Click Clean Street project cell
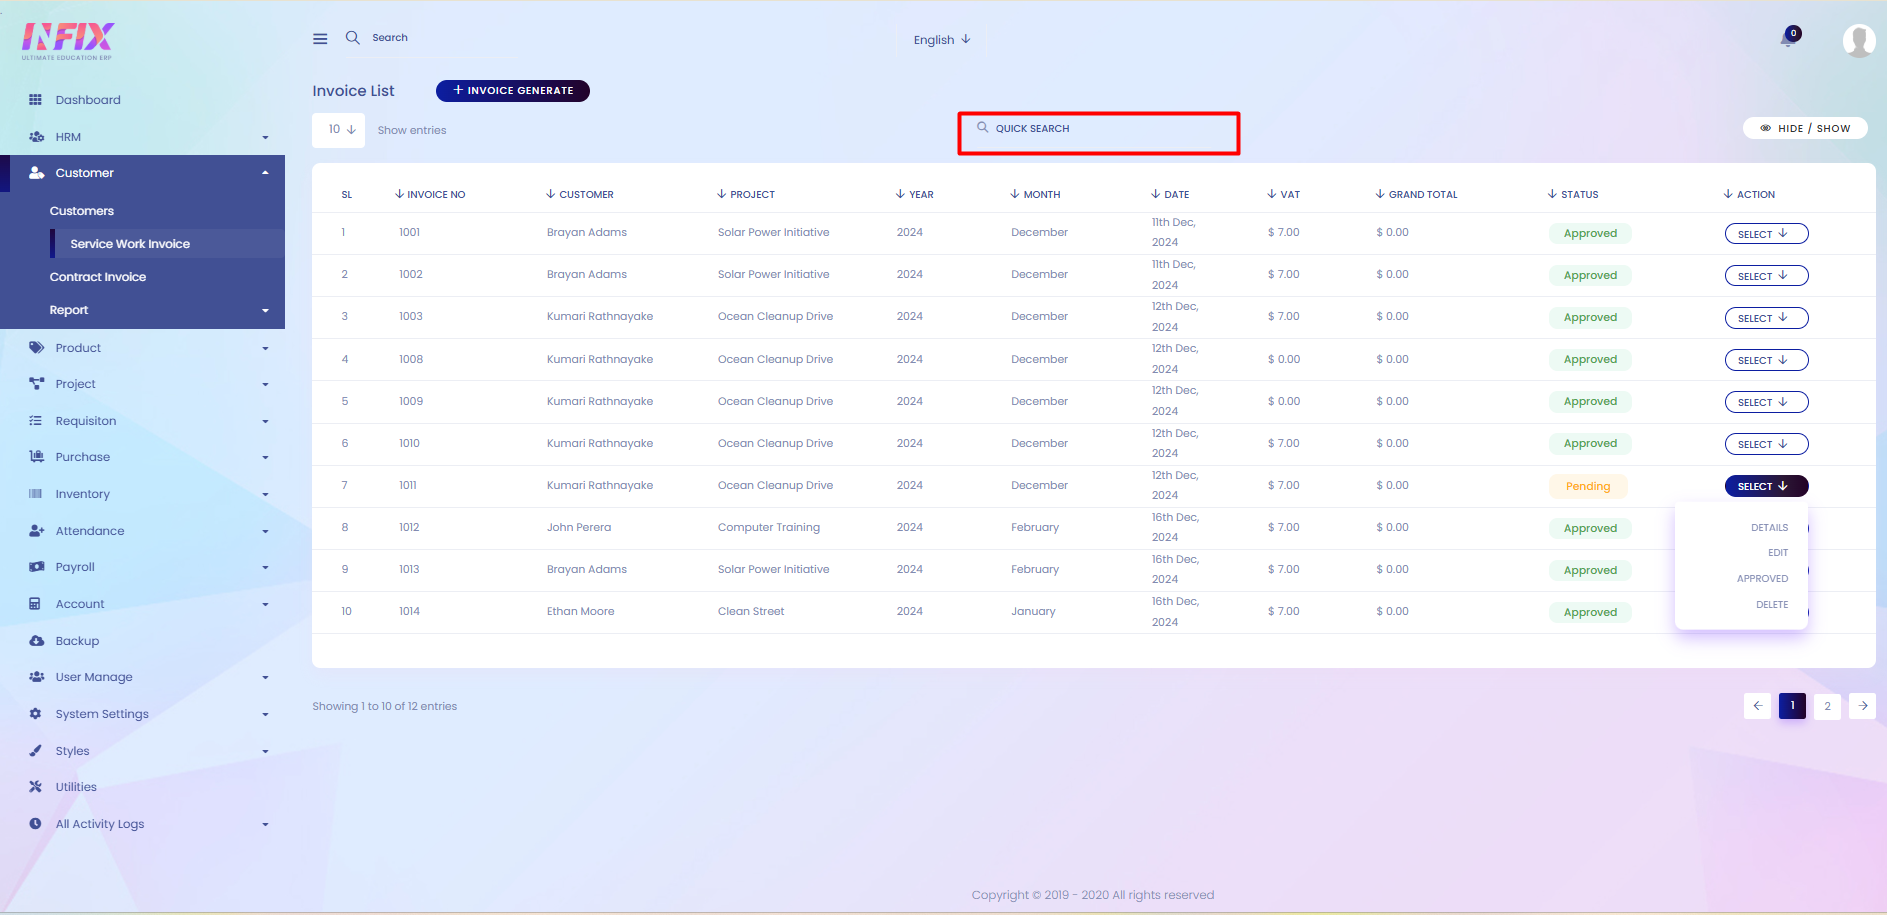Viewport: 1887px width, 915px height. [751, 611]
